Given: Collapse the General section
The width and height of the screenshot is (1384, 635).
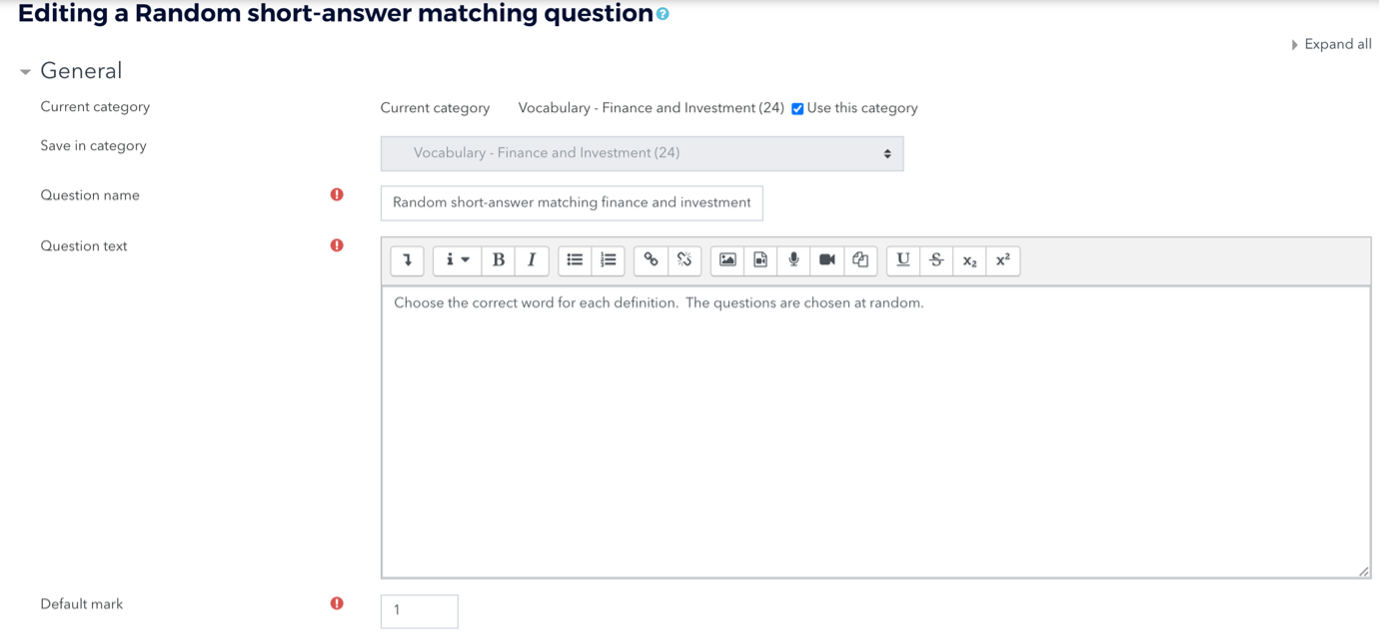Looking at the screenshot, I should 26,72.
